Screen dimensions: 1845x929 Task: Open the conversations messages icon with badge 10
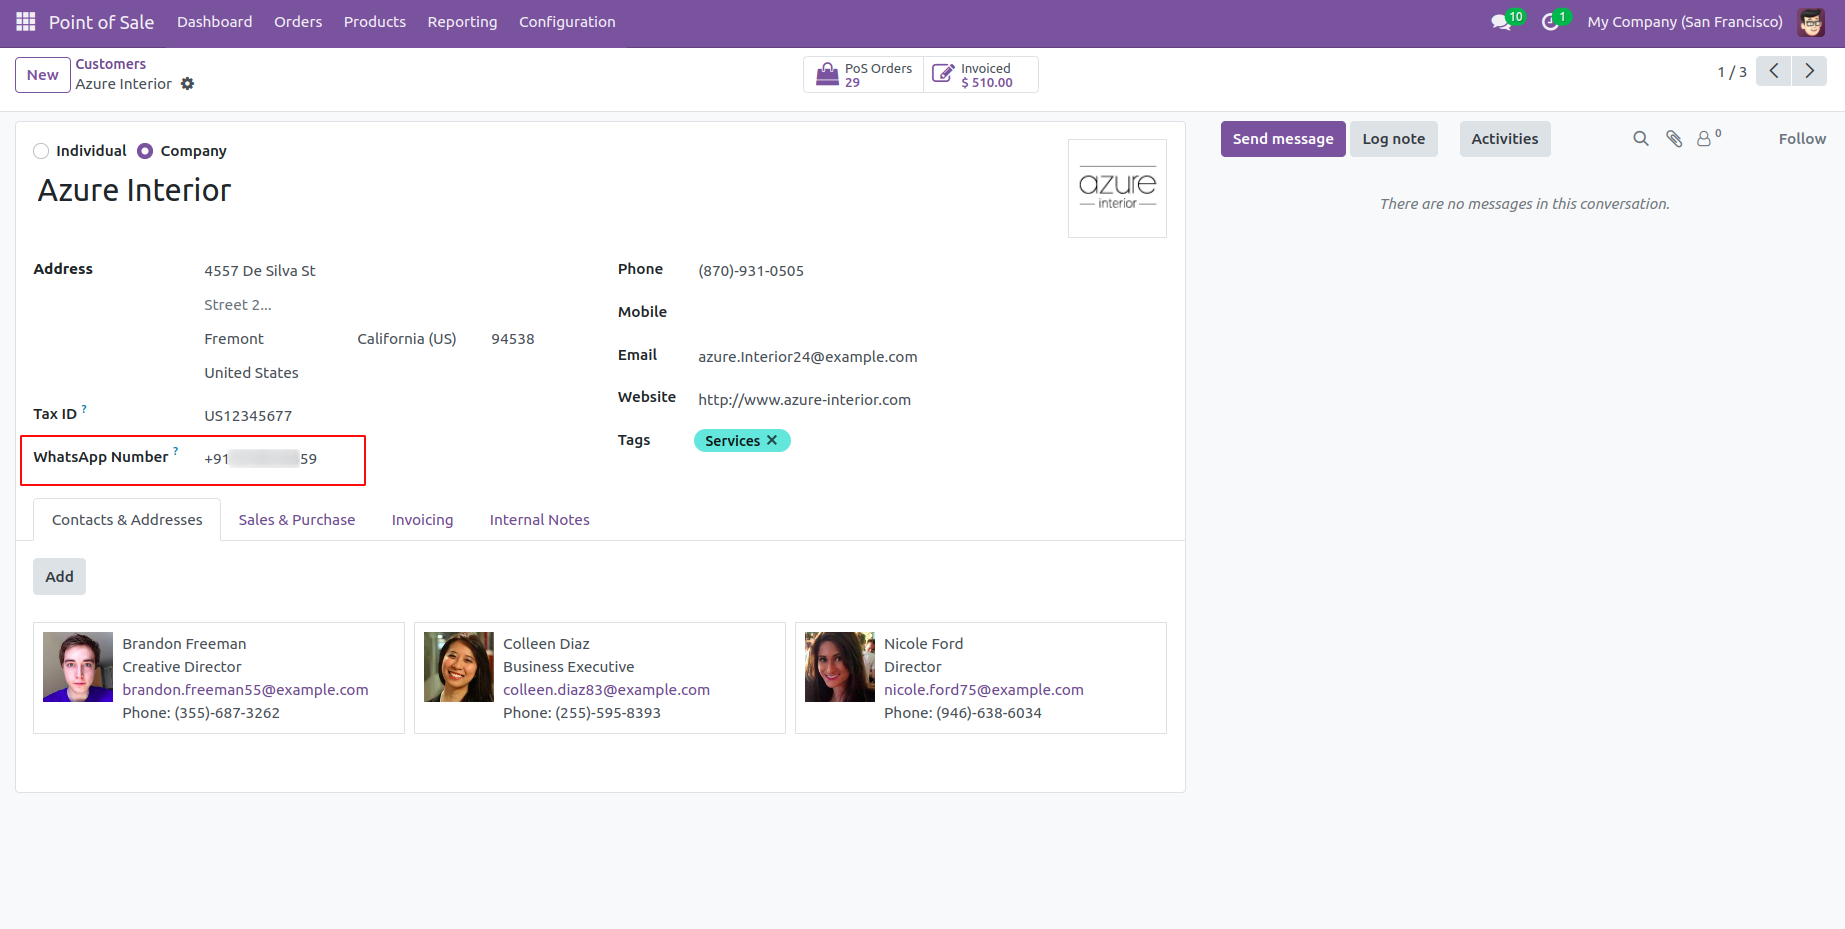click(x=1506, y=21)
